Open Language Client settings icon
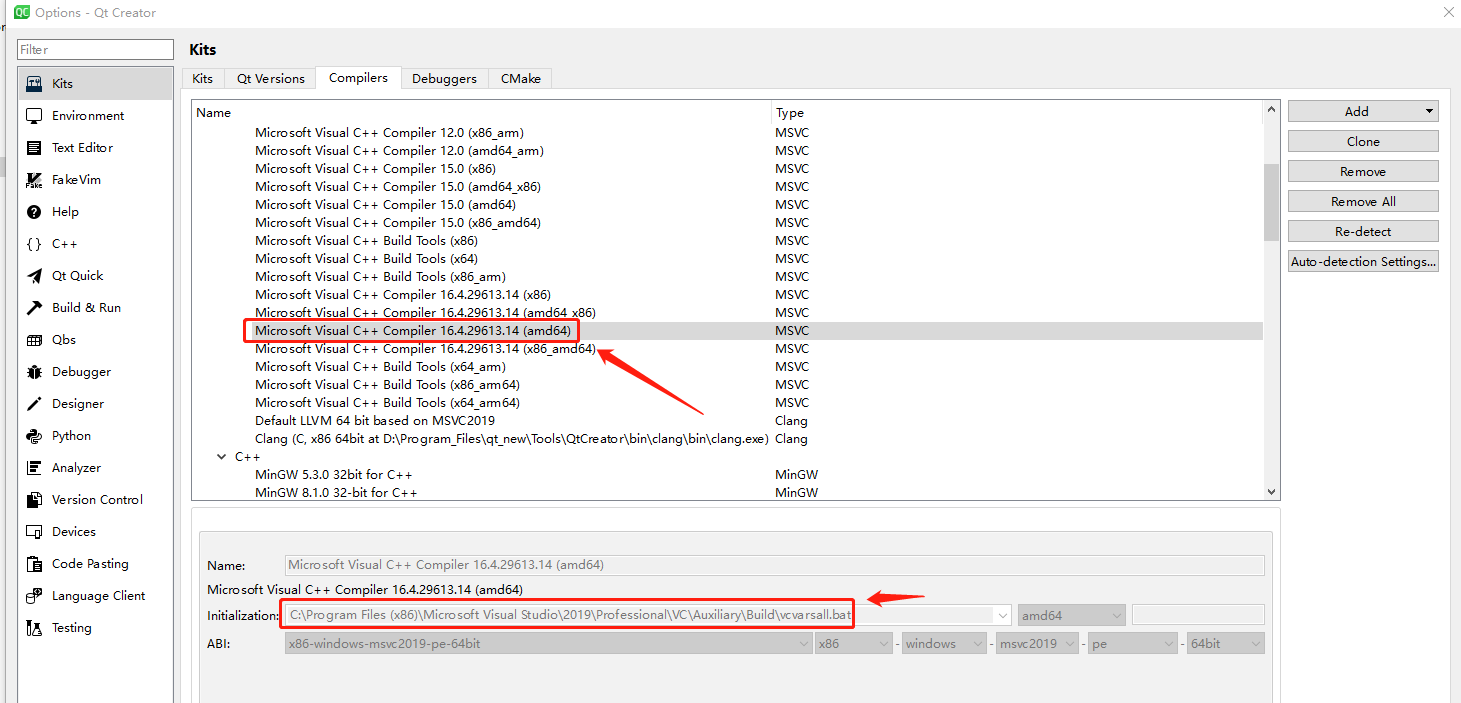1461x703 pixels. (34, 596)
